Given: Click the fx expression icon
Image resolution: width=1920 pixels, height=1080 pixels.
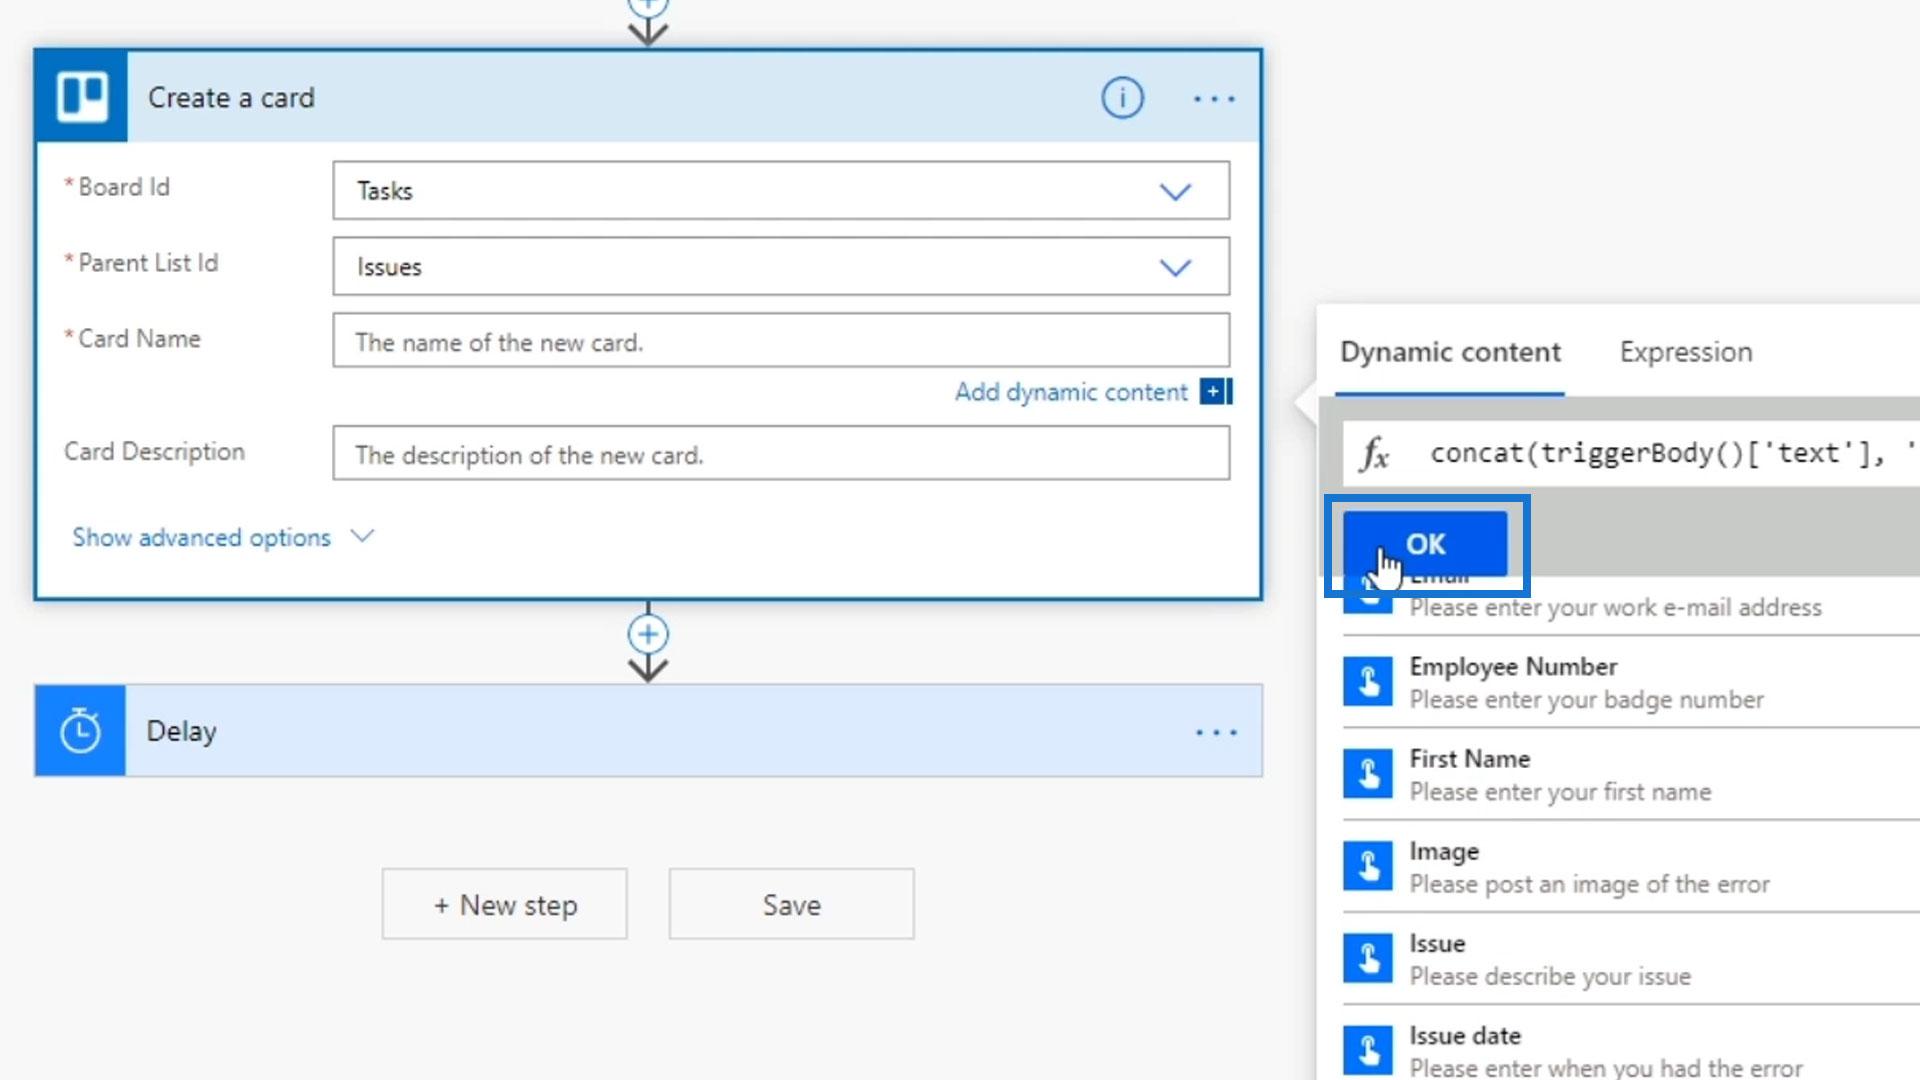Looking at the screenshot, I should click(x=1374, y=454).
